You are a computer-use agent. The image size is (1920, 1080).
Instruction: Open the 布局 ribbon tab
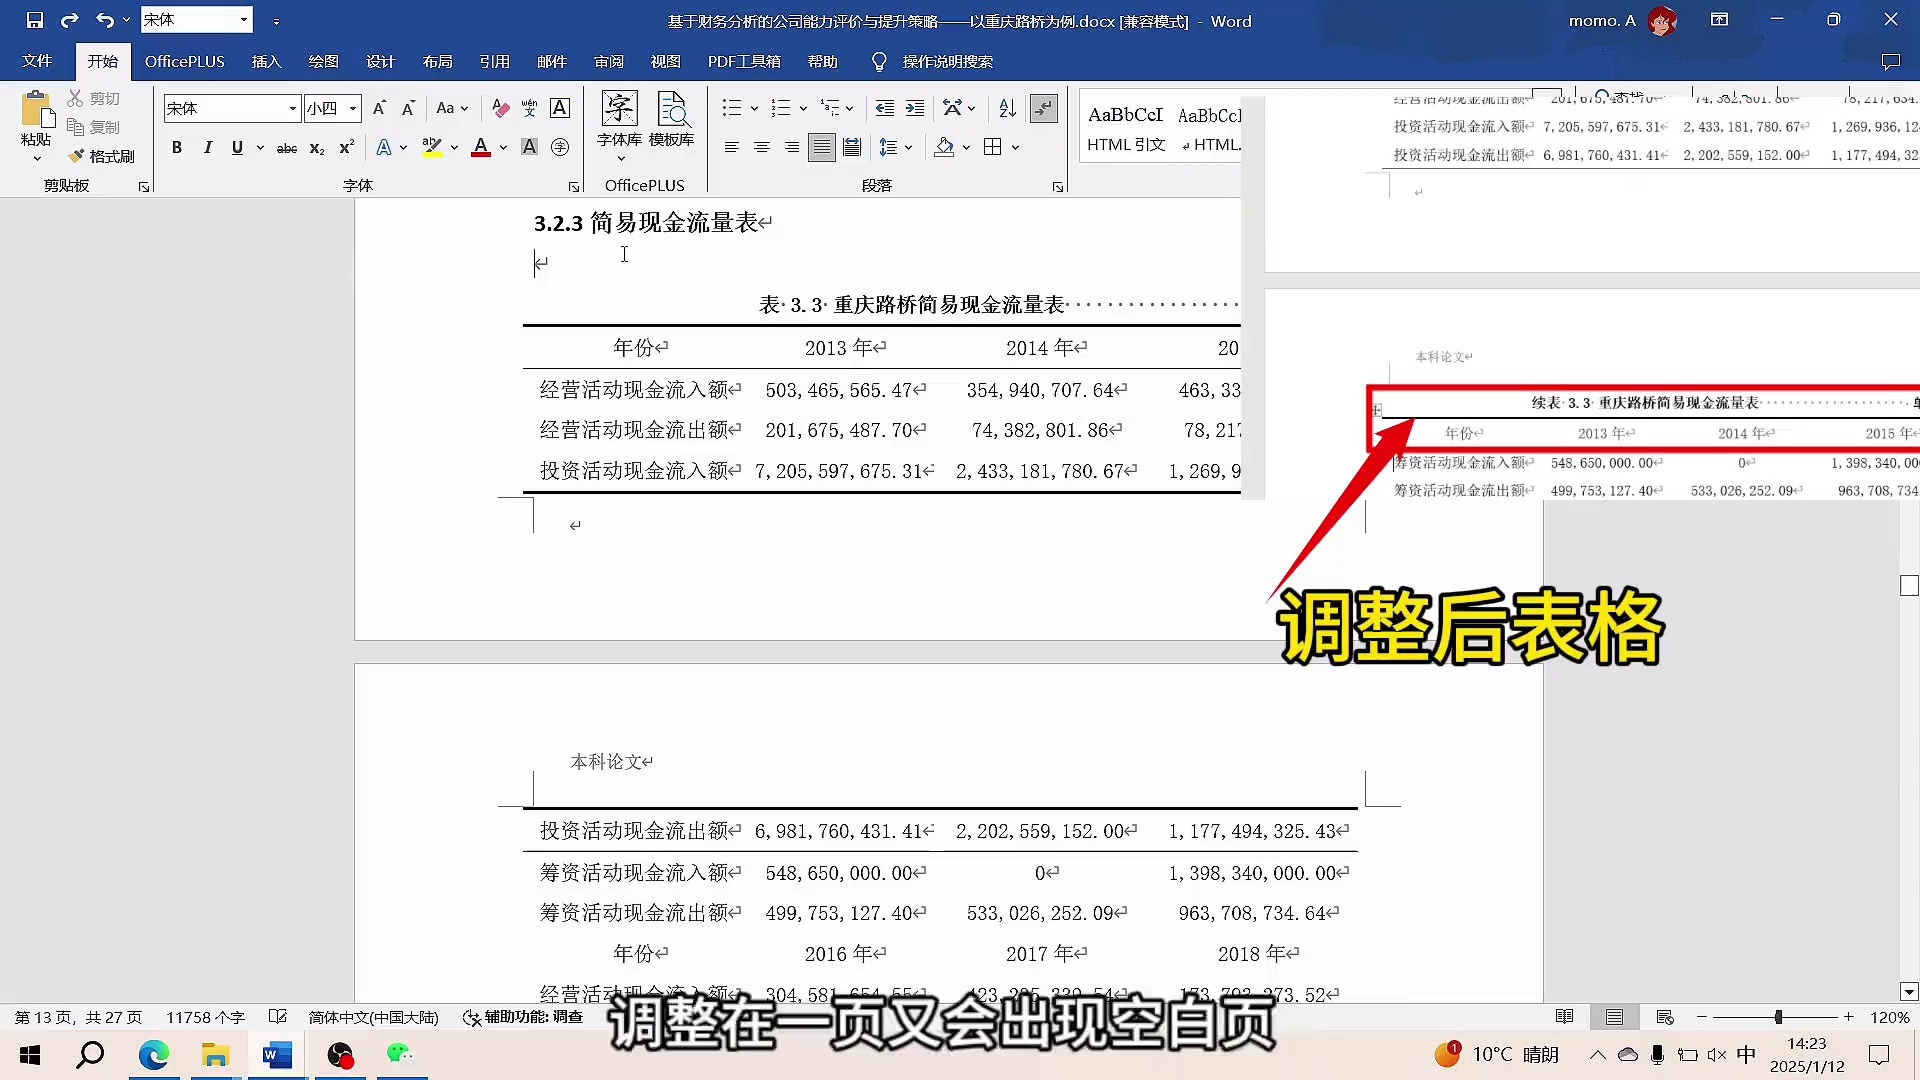pyautogui.click(x=437, y=61)
